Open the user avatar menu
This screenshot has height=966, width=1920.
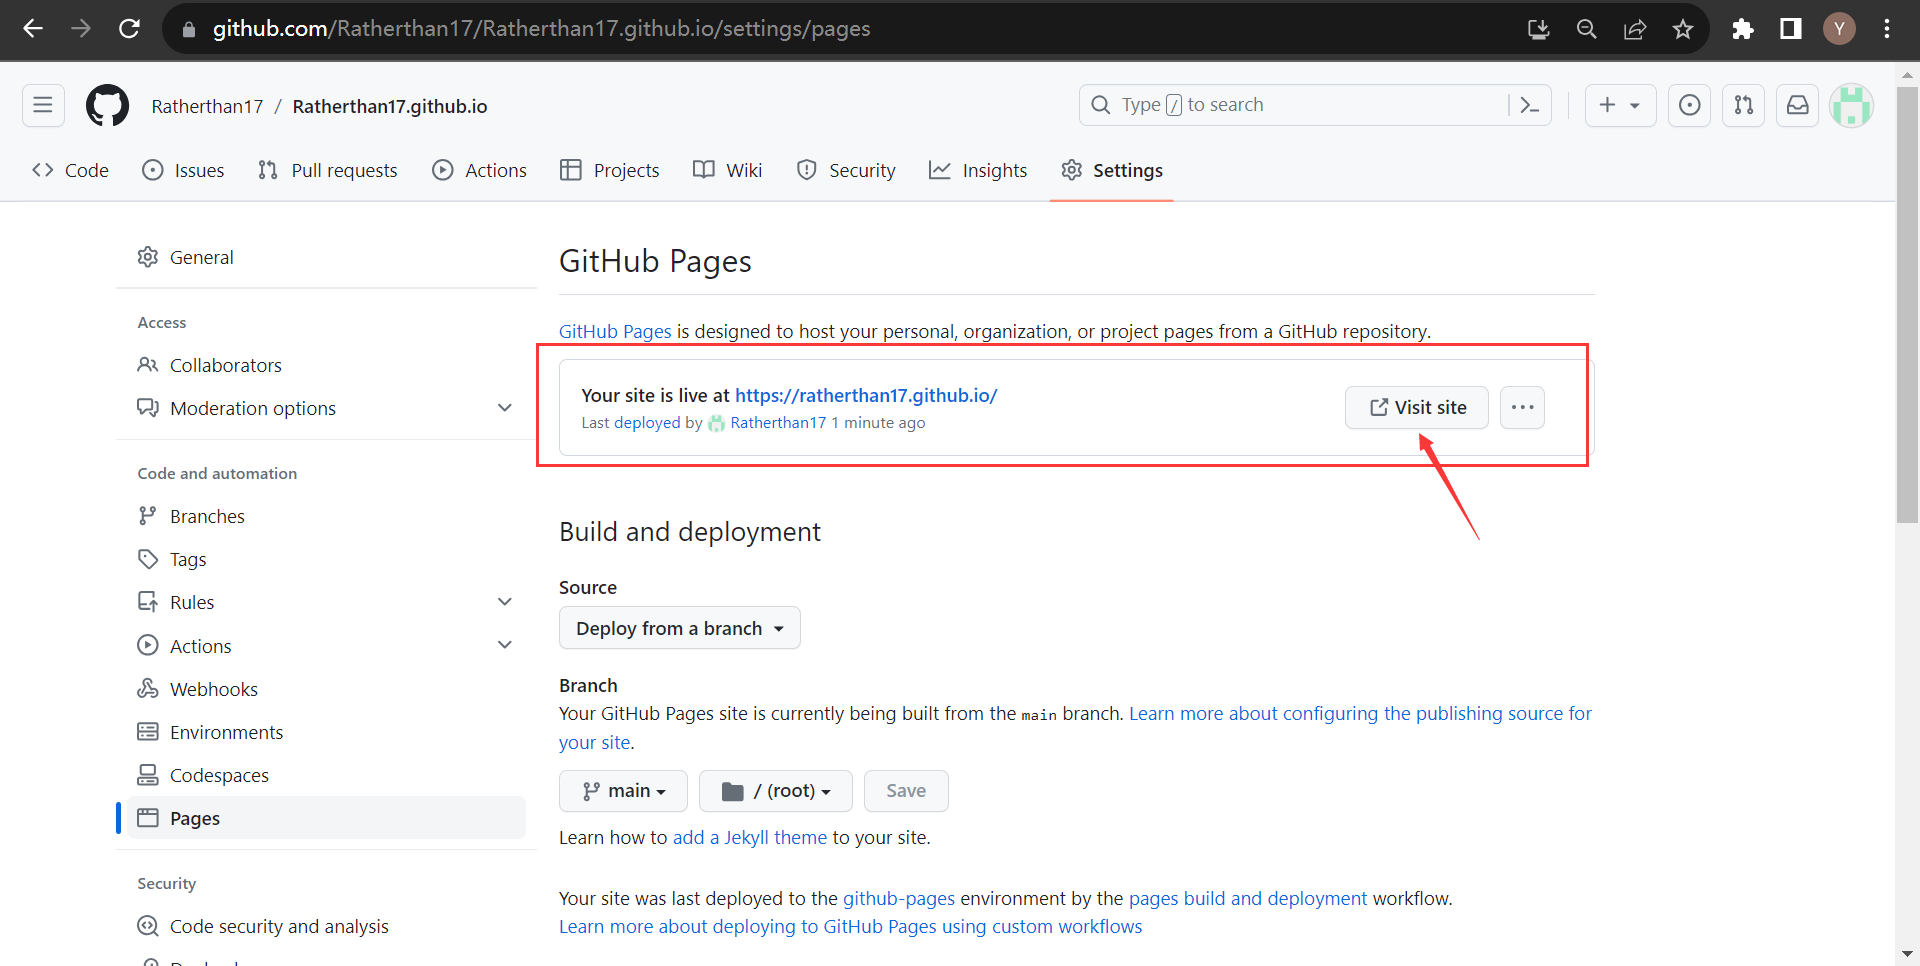tap(1851, 105)
